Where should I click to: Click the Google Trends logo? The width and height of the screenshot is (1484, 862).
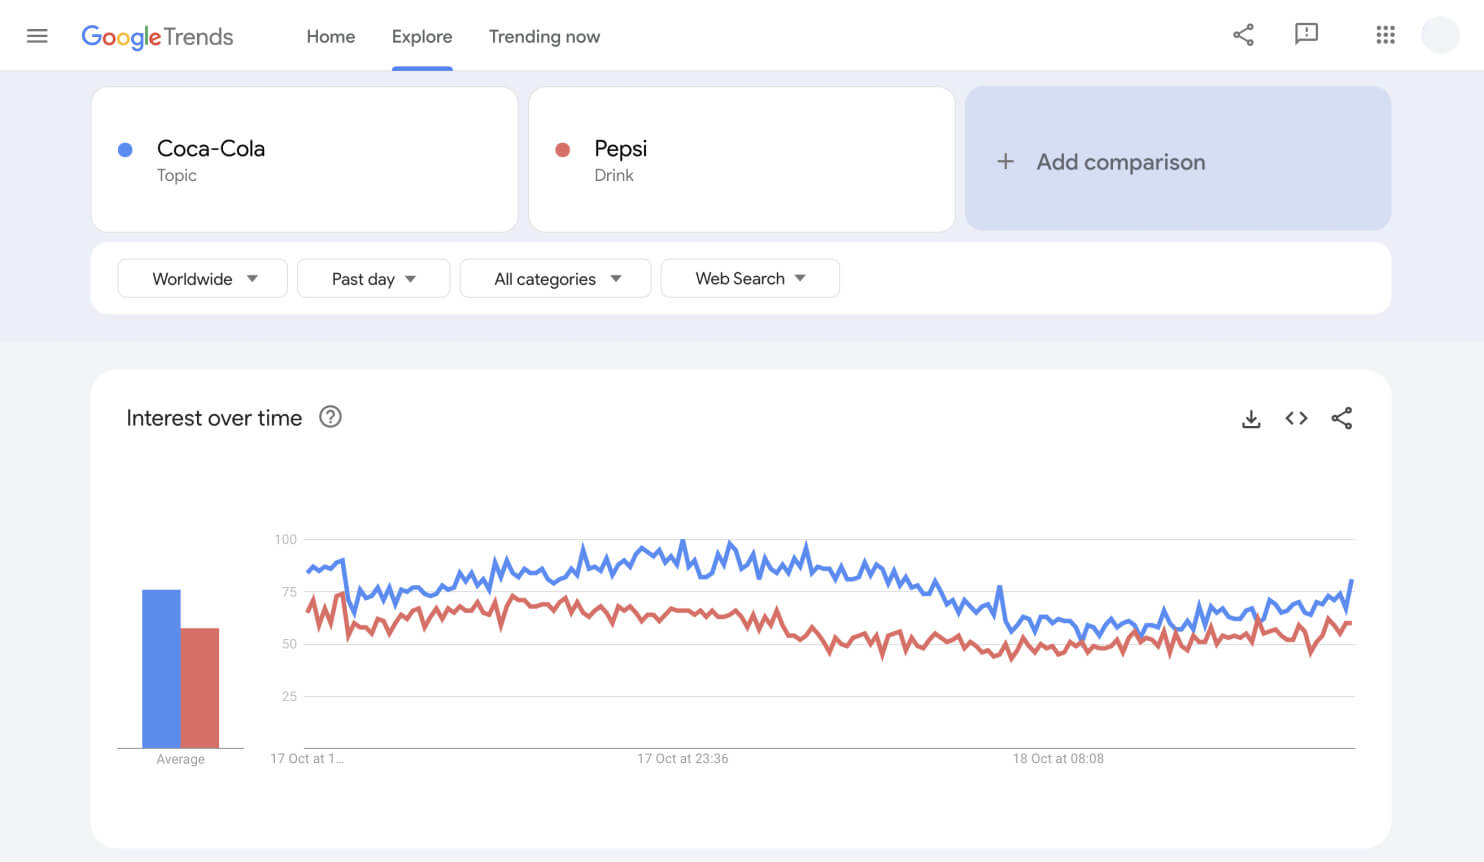click(157, 37)
